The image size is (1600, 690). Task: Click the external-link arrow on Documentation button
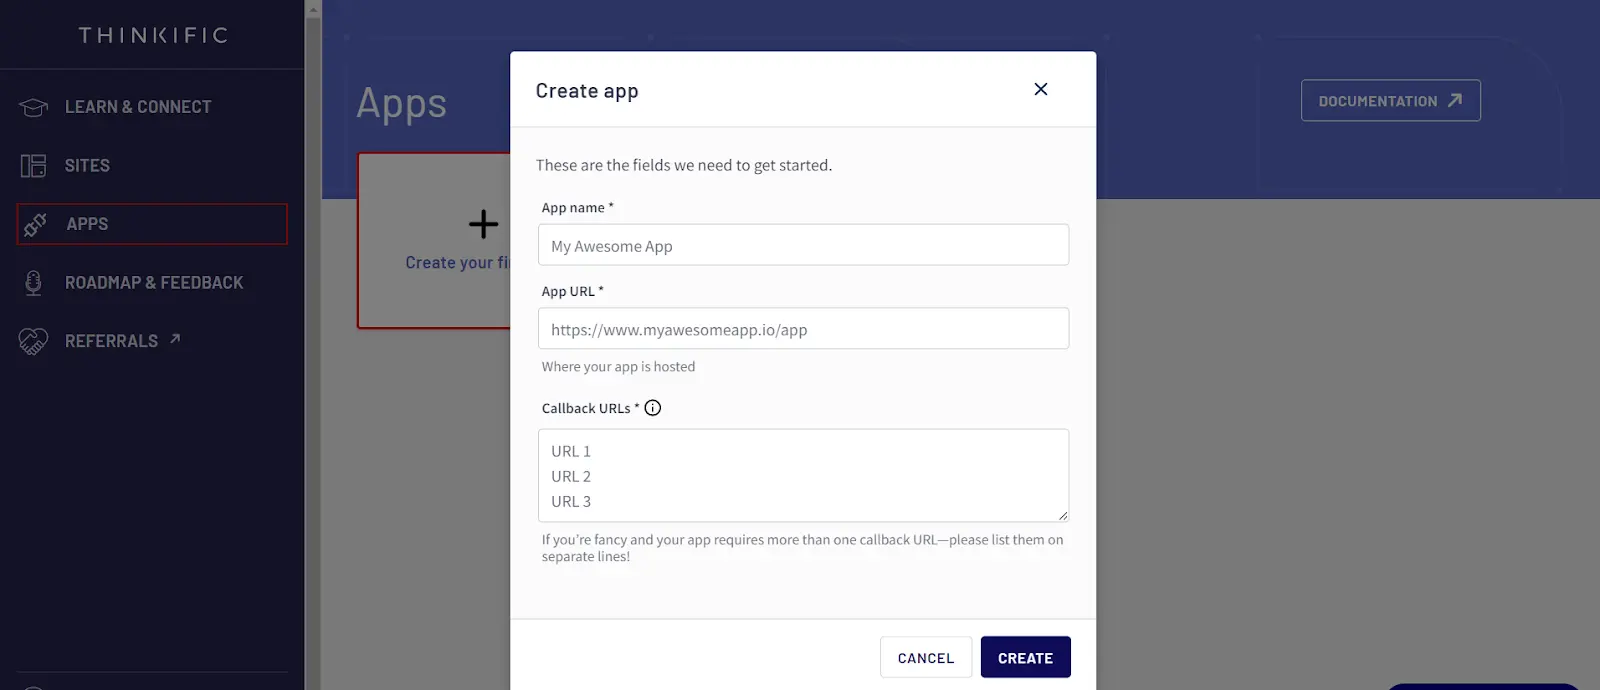(x=1455, y=100)
